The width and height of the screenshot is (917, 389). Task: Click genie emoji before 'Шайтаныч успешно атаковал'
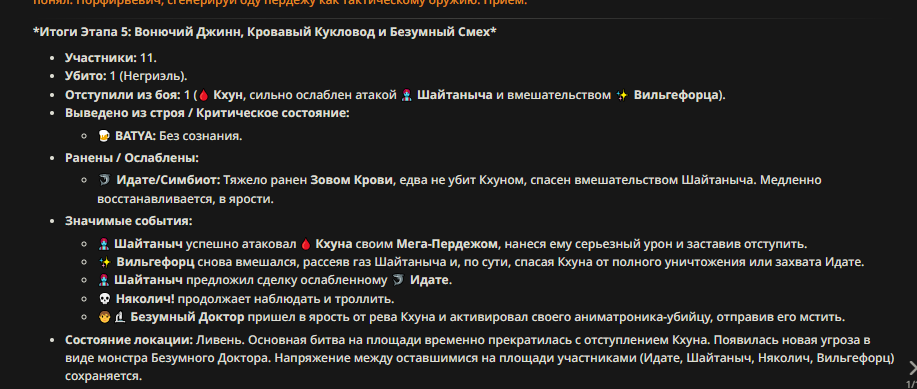[x=104, y=244]
